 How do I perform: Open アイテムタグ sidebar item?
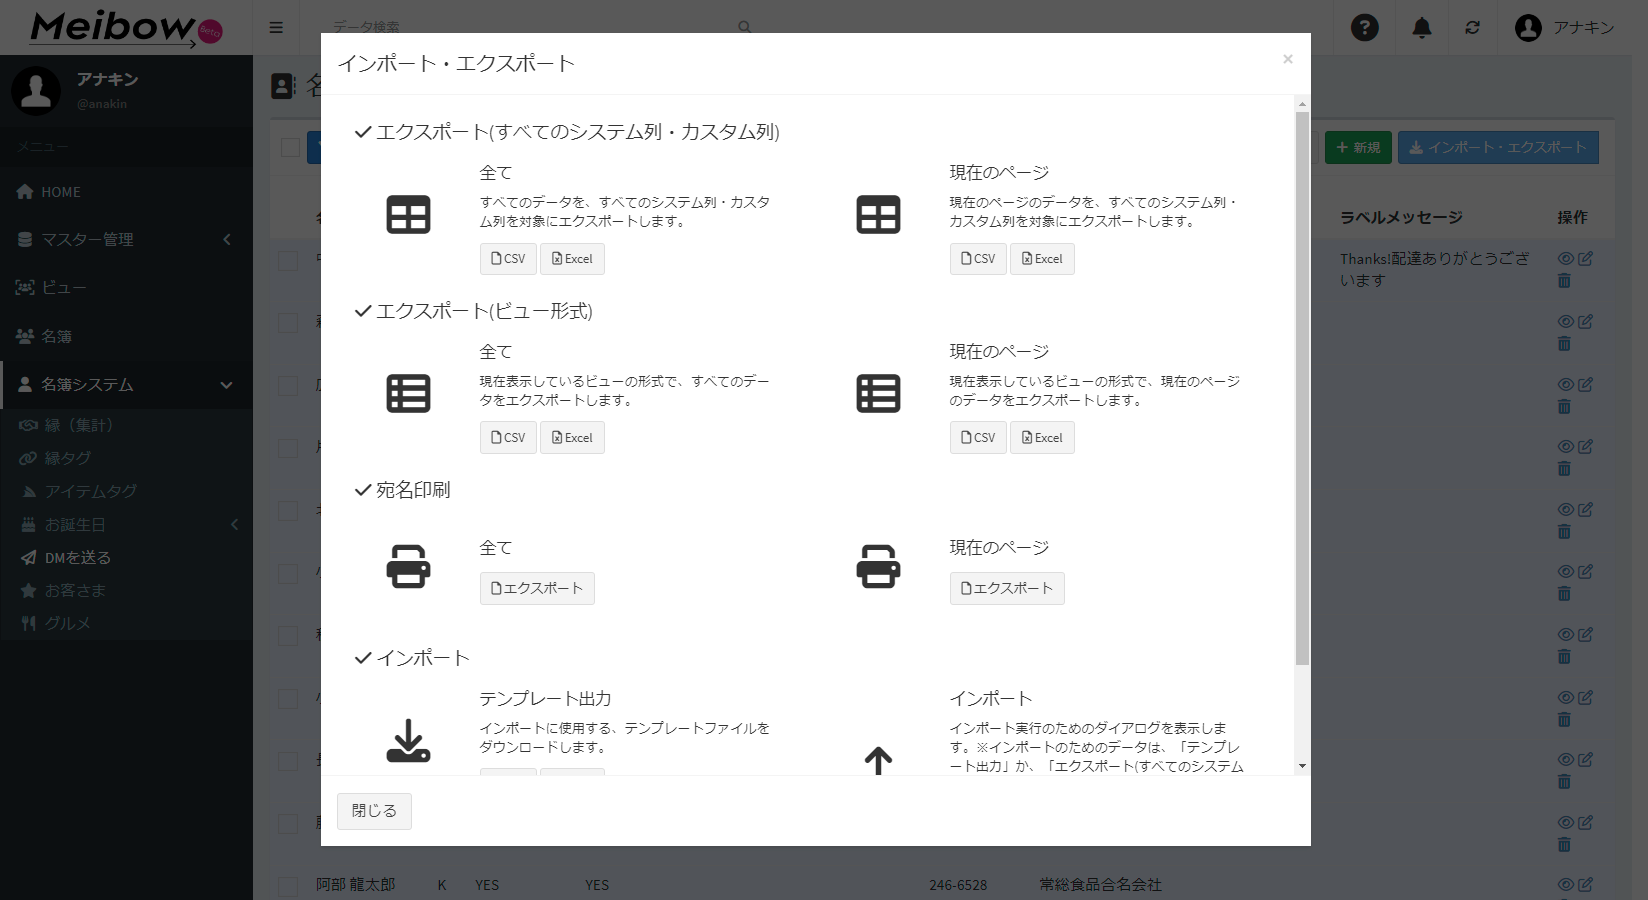pyautogui.click(x=126, y=491)
